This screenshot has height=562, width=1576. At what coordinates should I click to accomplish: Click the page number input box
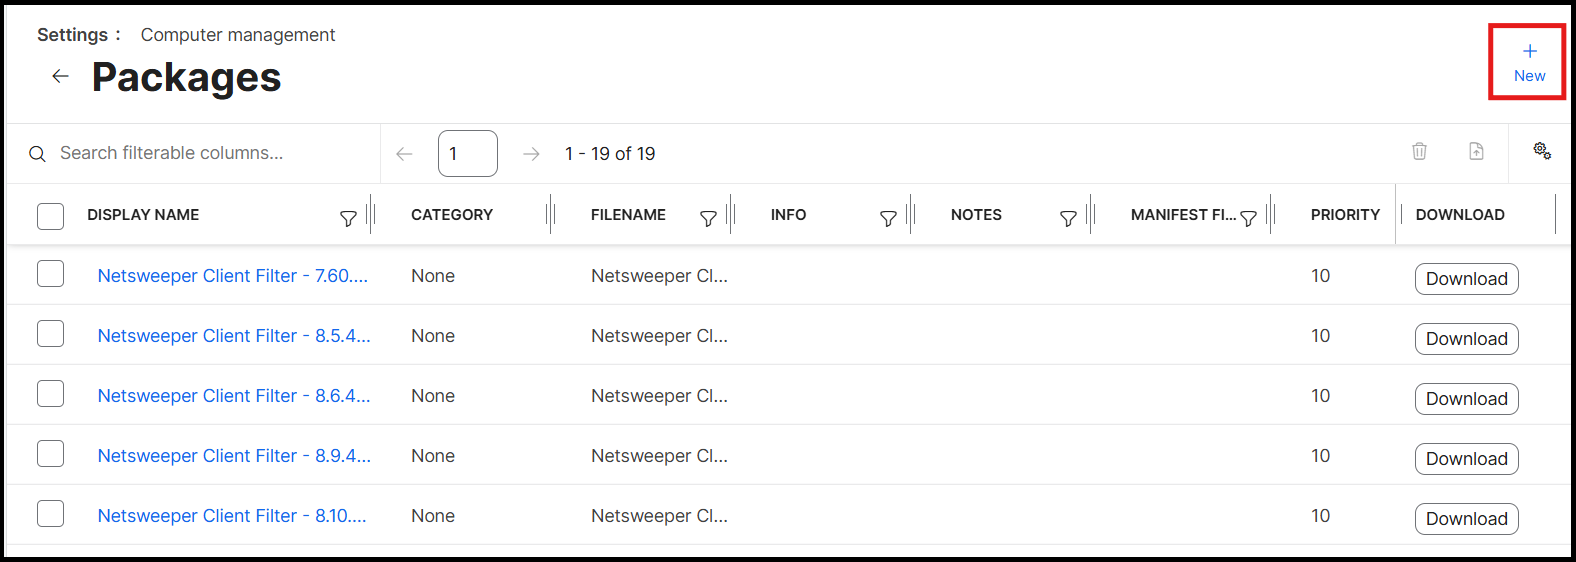[x=467, y=154]
